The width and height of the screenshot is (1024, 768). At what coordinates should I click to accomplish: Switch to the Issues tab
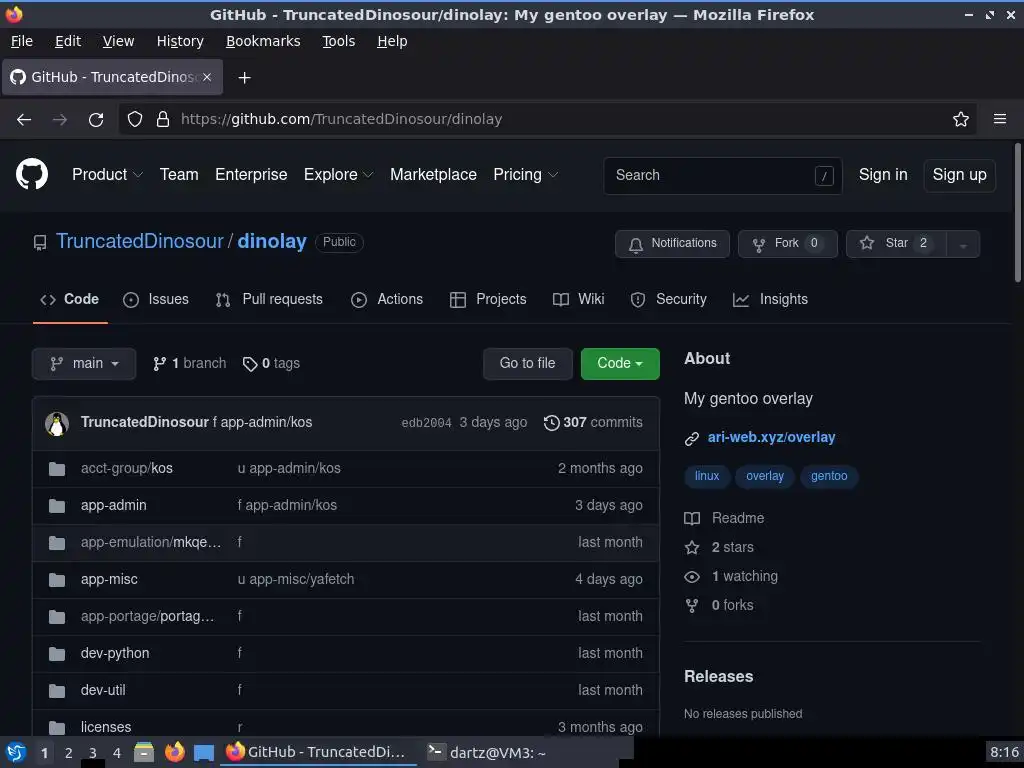(155, 299)
